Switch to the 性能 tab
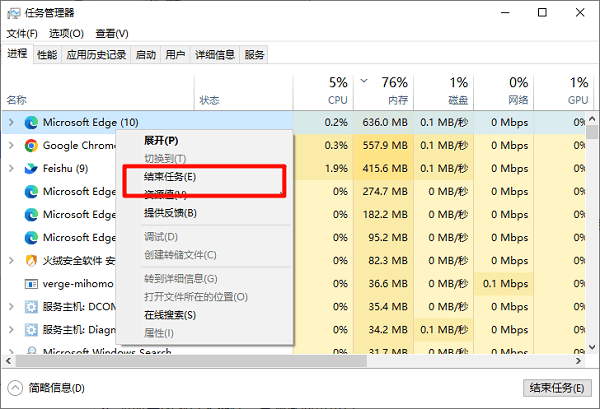This screenshot has width=600, height=409. 47,55
